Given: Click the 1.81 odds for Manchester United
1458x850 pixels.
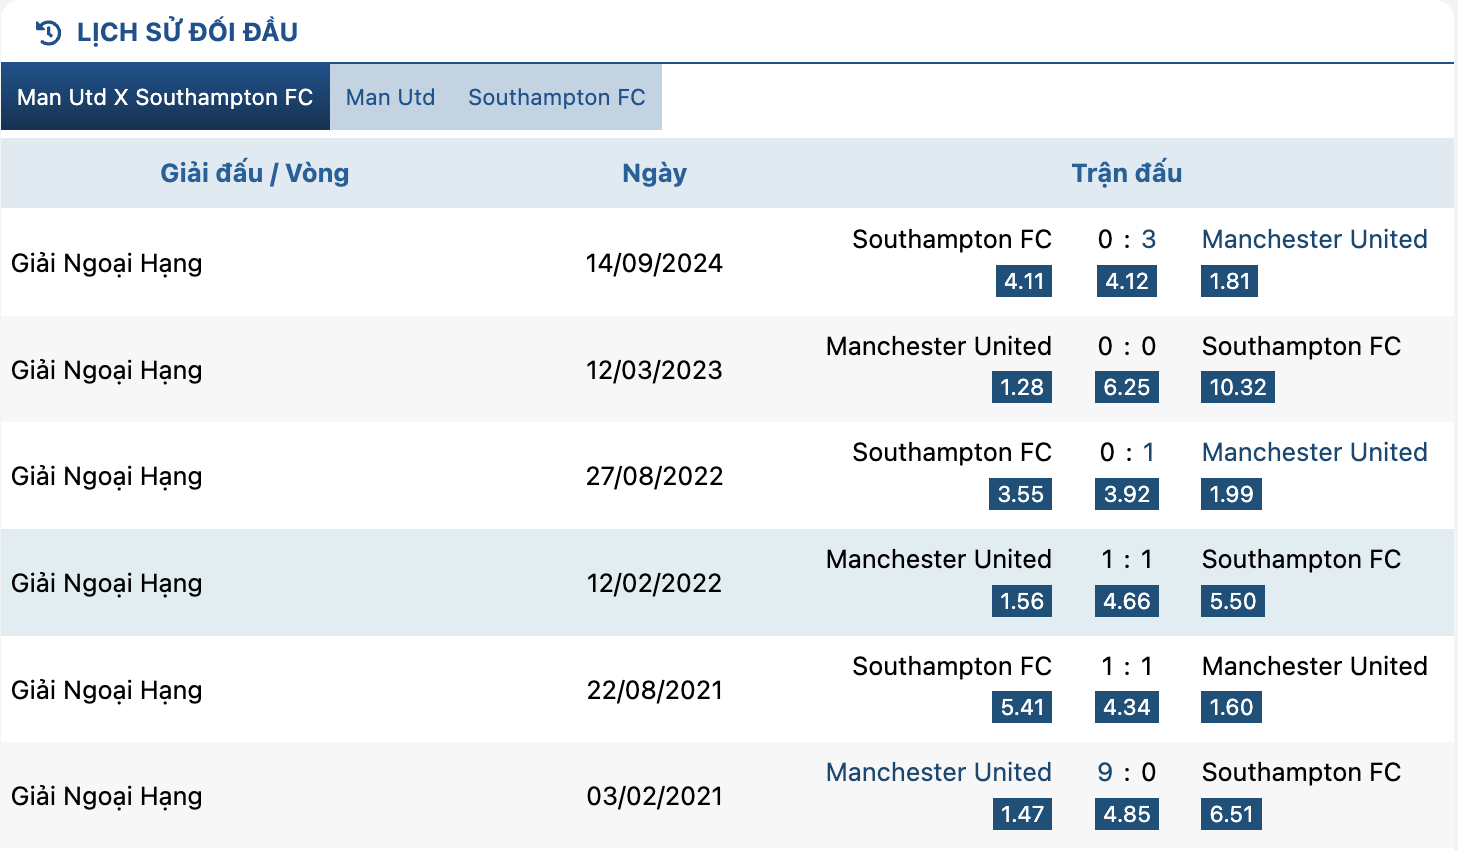Looking at the screenshot, I should coord(1230,281).
